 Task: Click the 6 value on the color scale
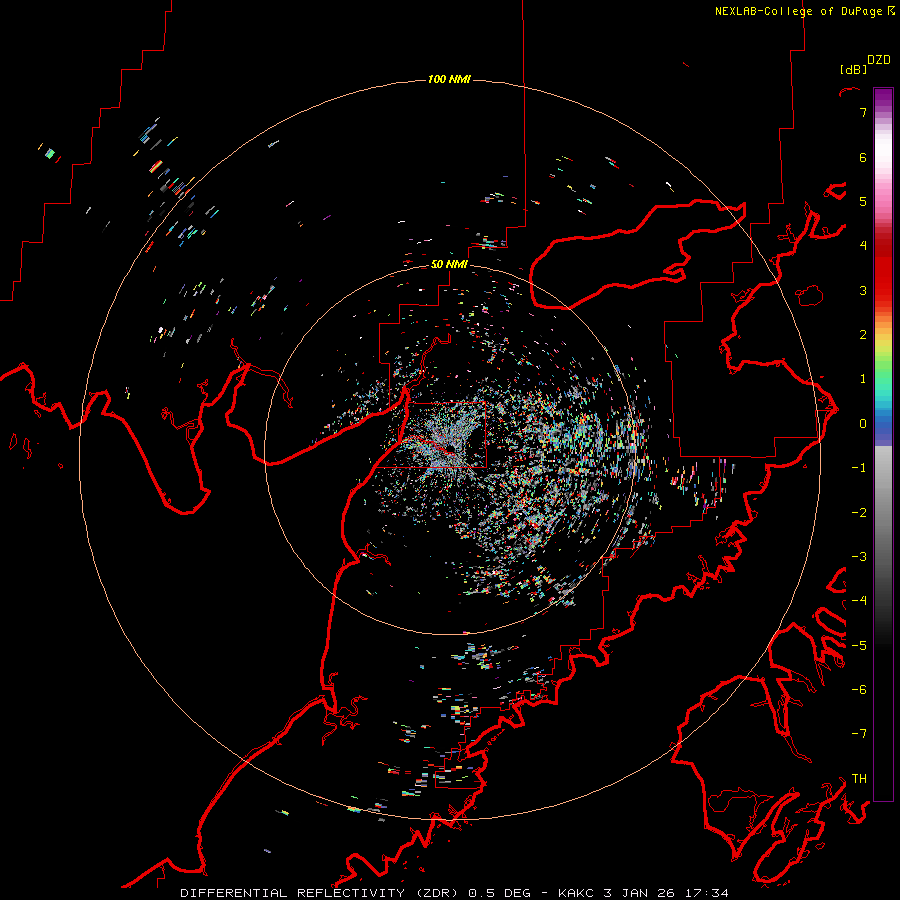pyautogui.click(x=863, y=157)
